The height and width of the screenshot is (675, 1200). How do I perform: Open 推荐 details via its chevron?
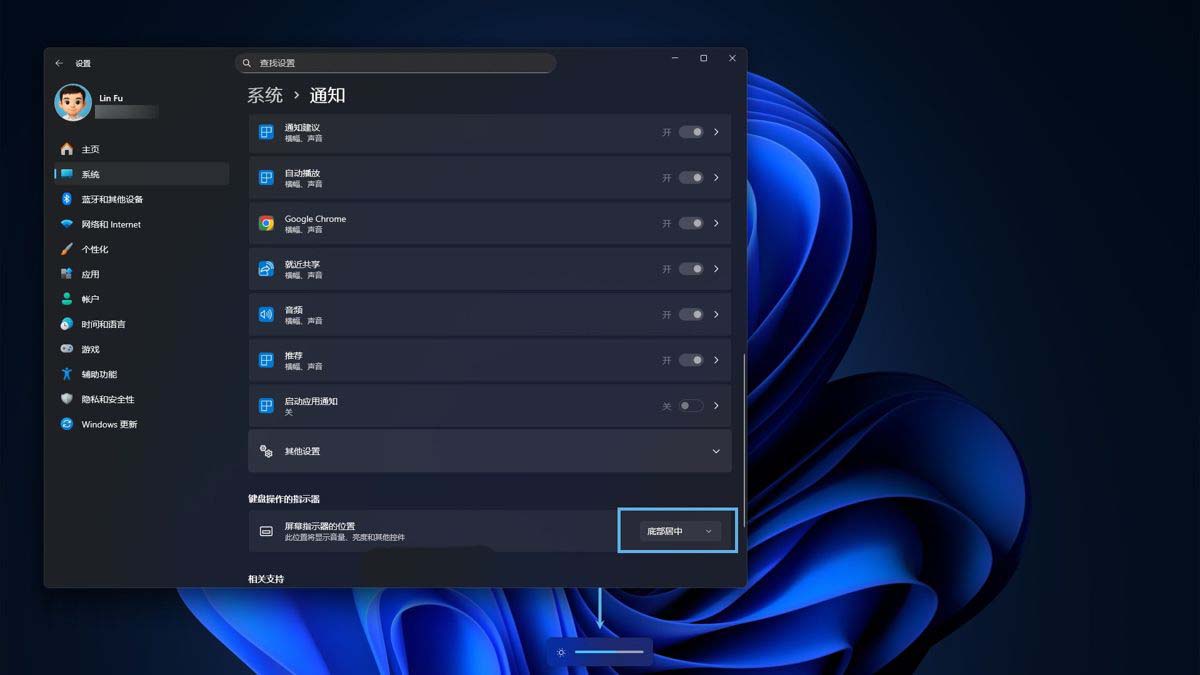716,360
